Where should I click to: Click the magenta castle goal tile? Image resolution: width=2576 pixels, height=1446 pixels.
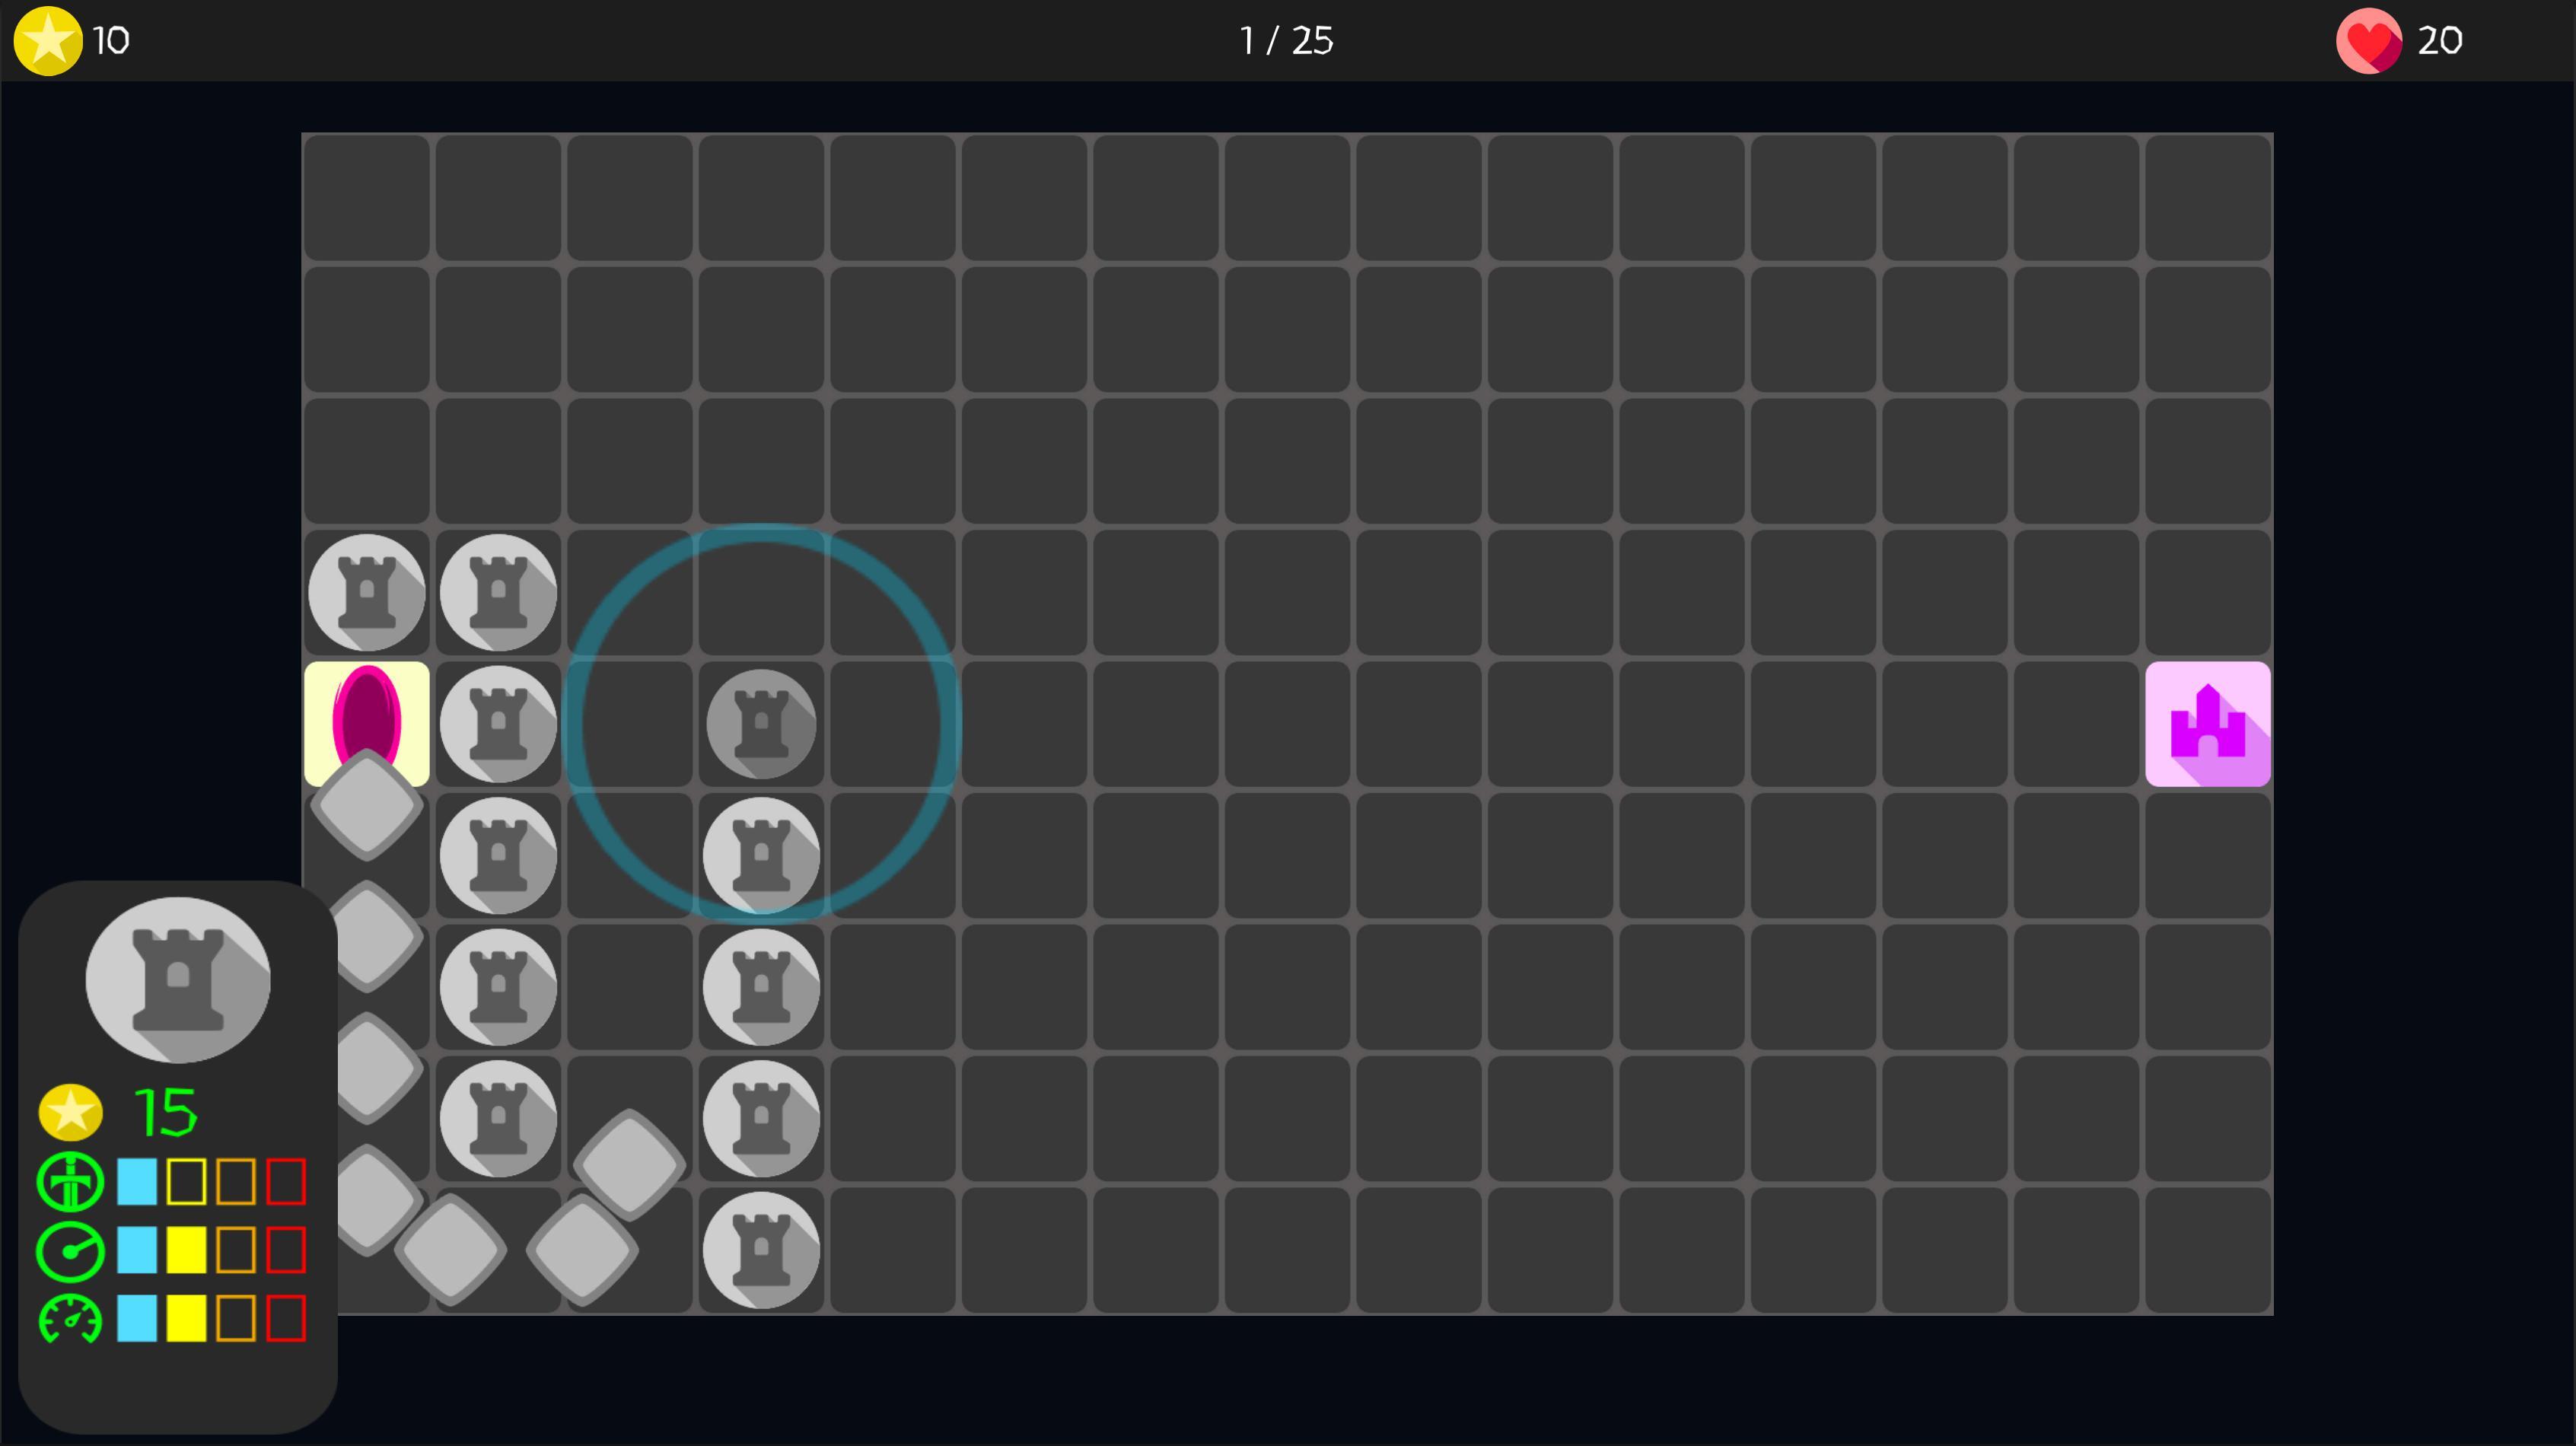(x=2207, y=723)
